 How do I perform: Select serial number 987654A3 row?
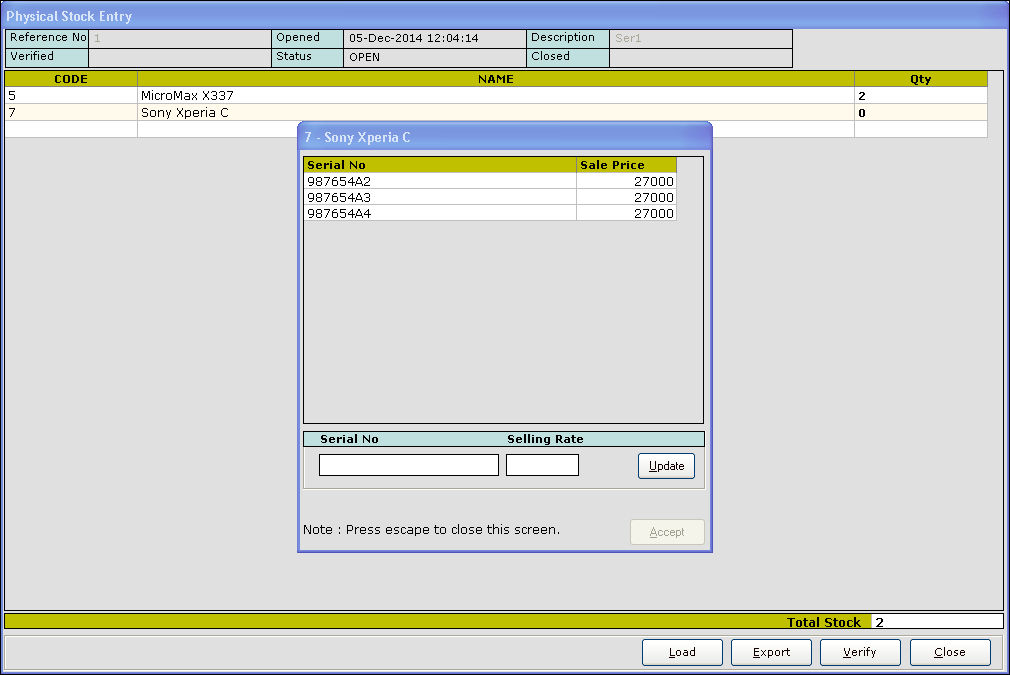pyautogui.click(x=490, y=197)
